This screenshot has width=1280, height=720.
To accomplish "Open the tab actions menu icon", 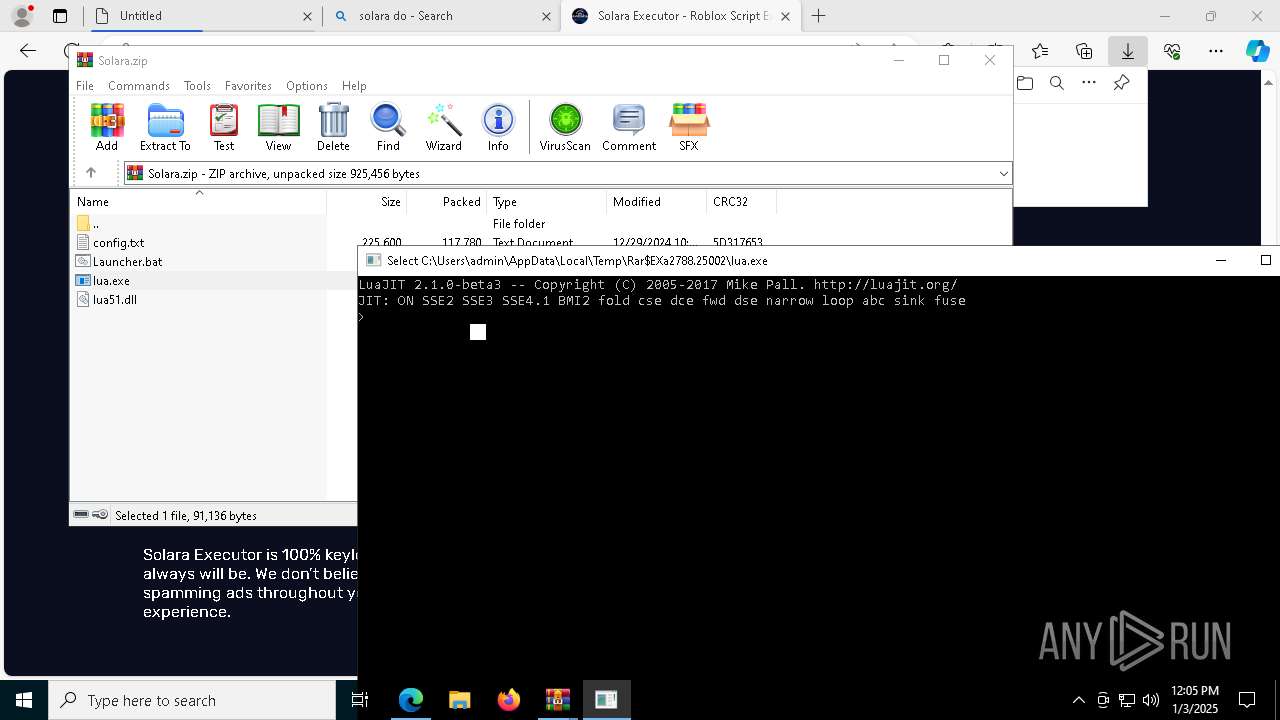I will (x=60, y=16).
